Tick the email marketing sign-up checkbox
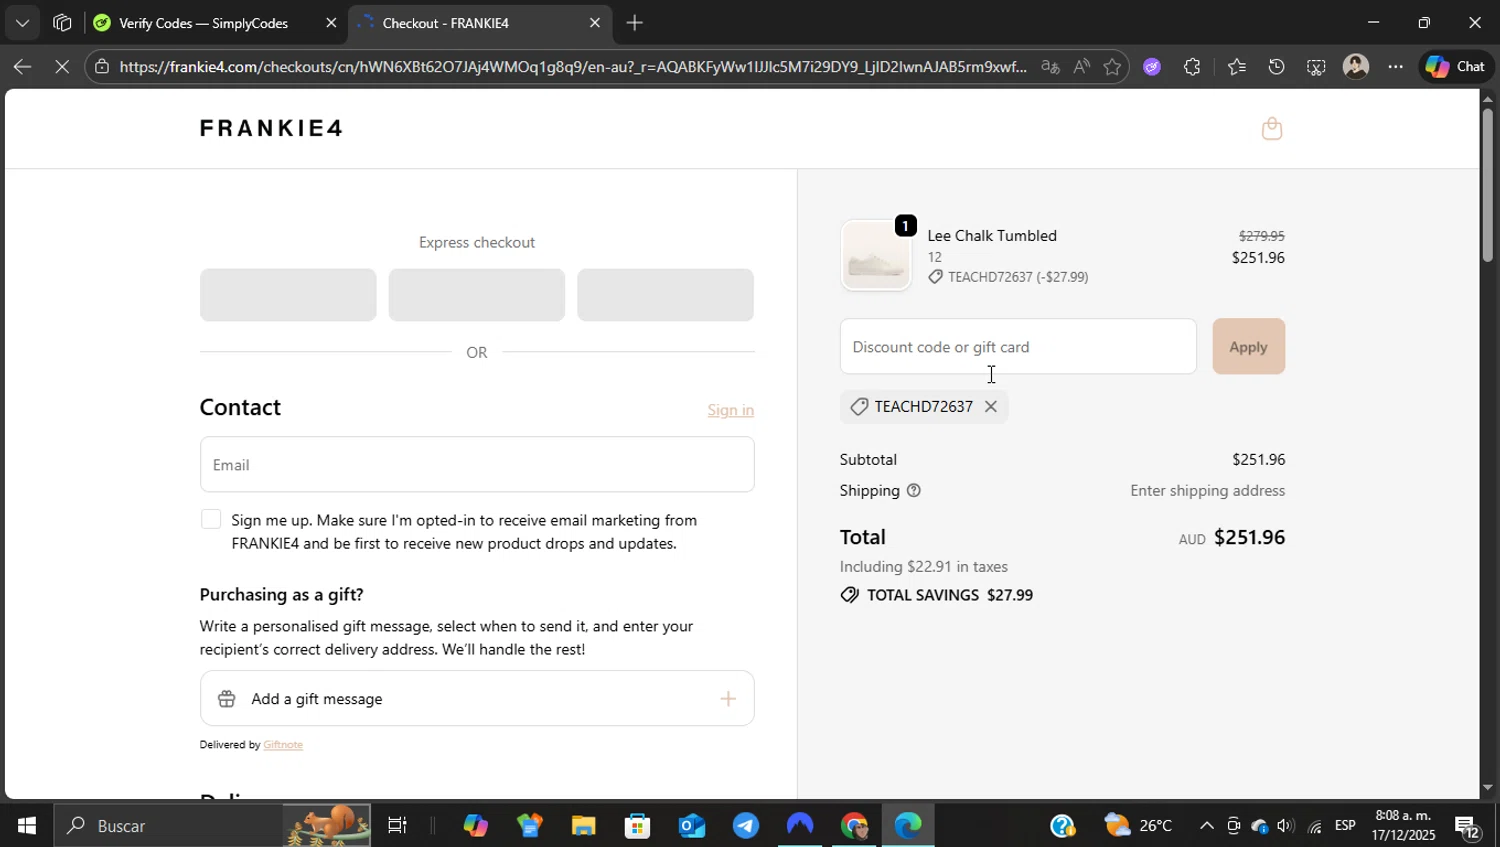The image size is (1500, 847). (211, 519)
